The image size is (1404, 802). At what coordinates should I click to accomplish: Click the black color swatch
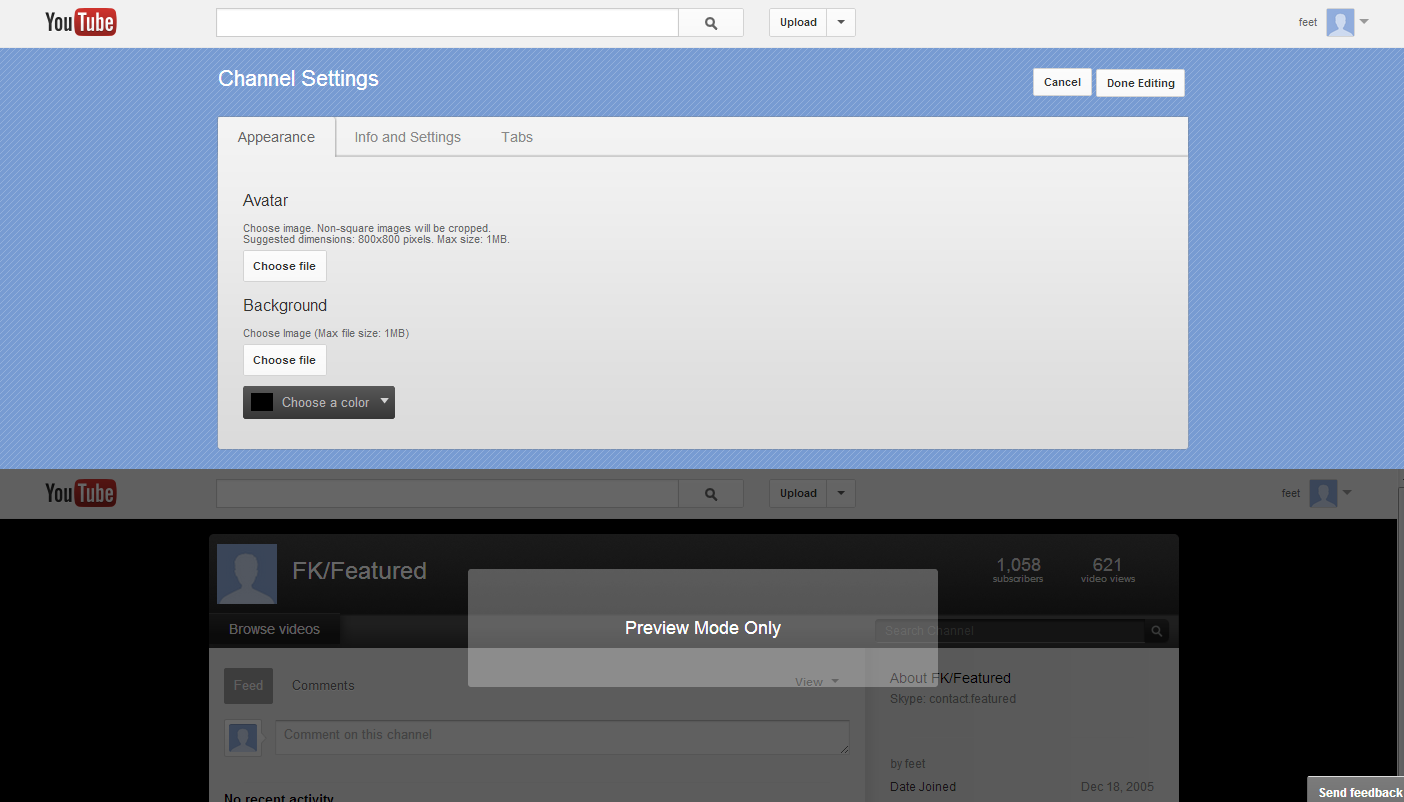pos(262,402)
